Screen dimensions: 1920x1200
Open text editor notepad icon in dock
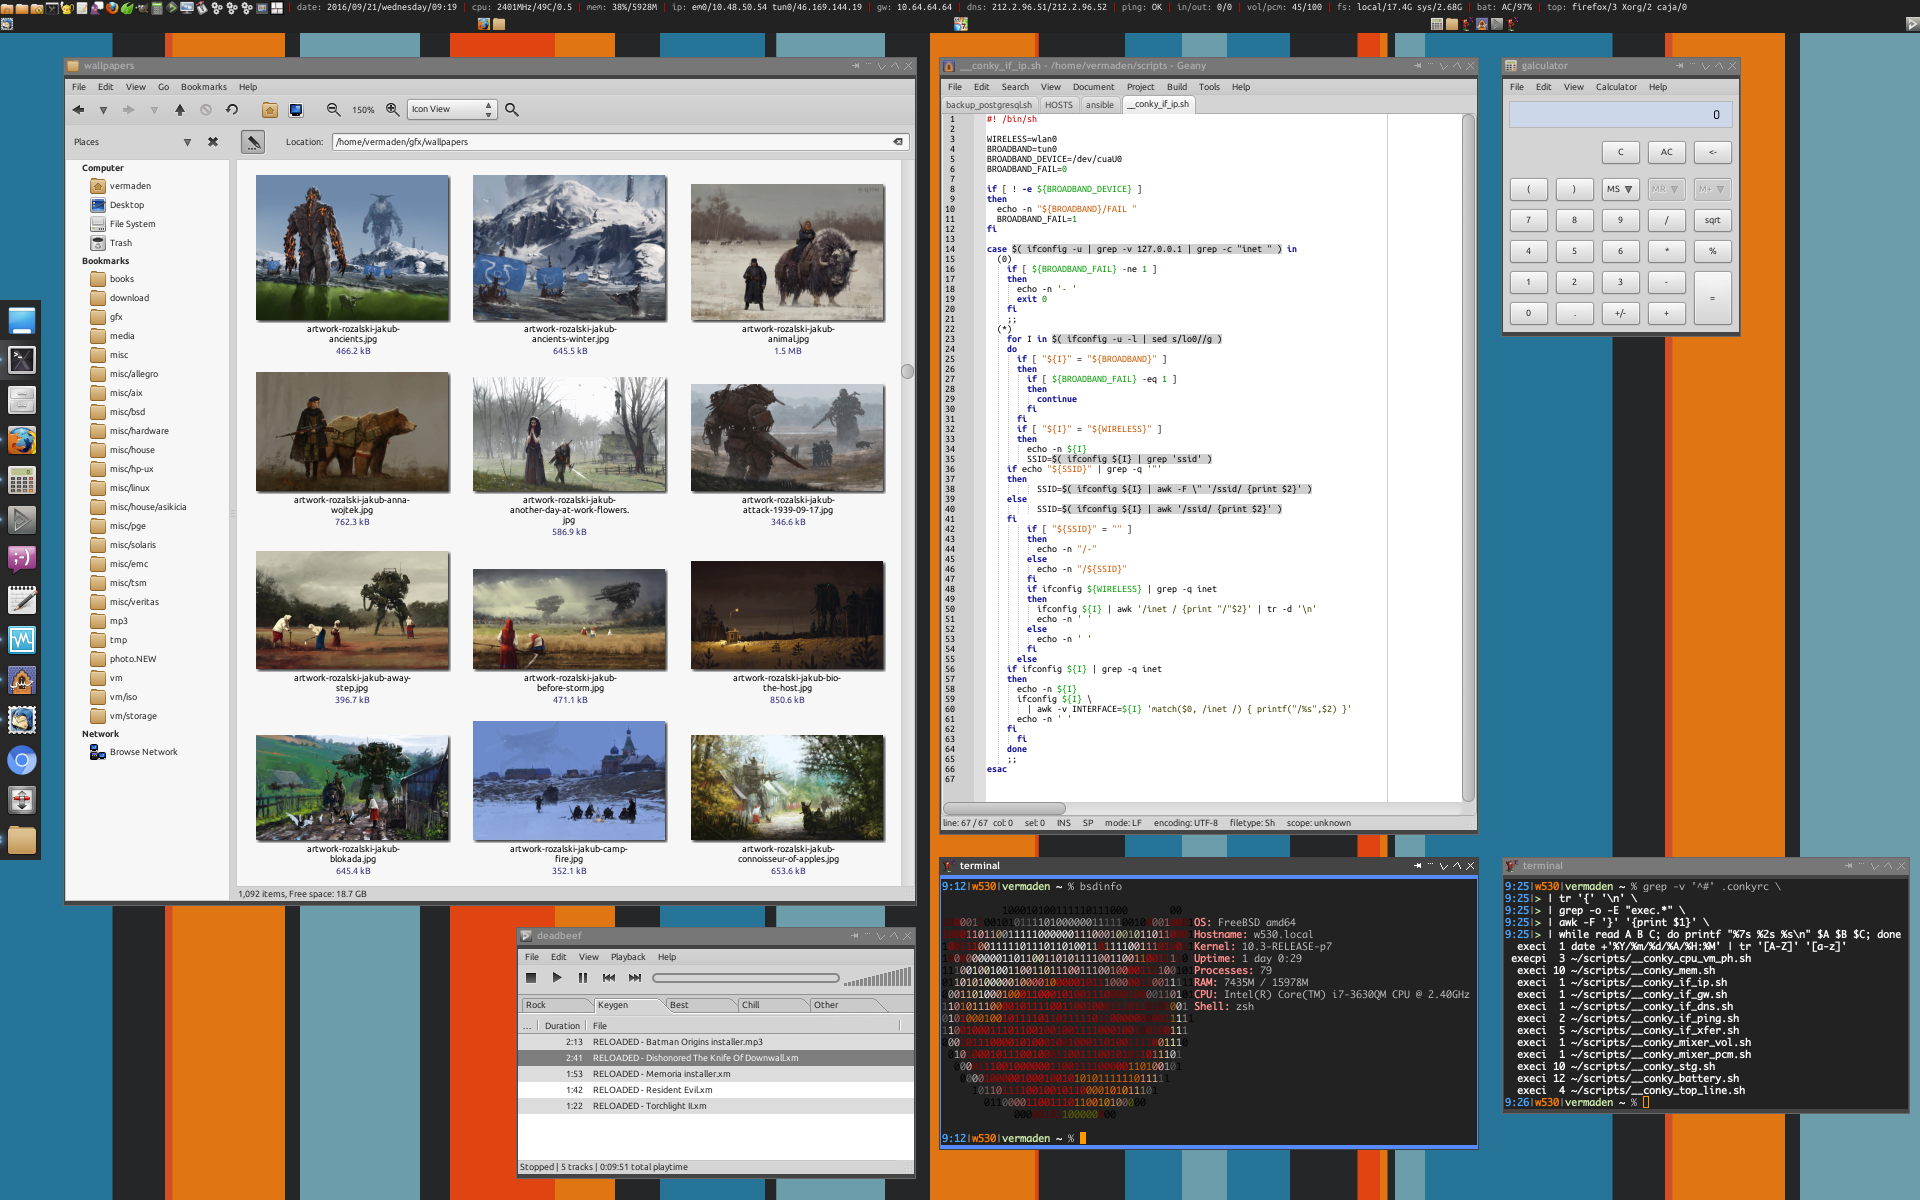click(22, 600)
